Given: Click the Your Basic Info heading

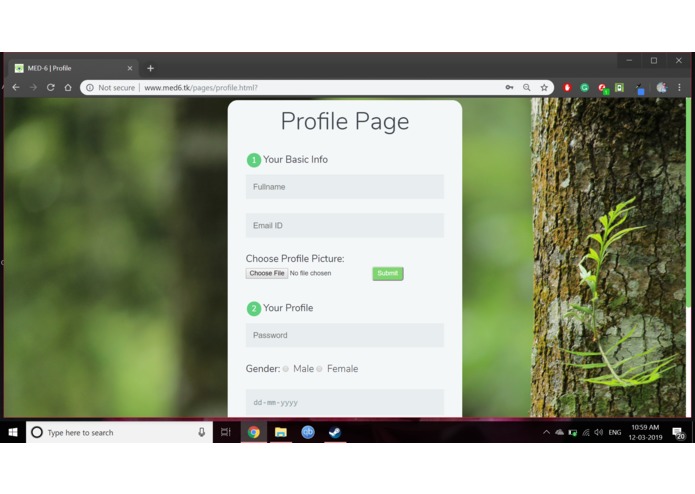Looking at the screenshot, I should pos(295,159).
